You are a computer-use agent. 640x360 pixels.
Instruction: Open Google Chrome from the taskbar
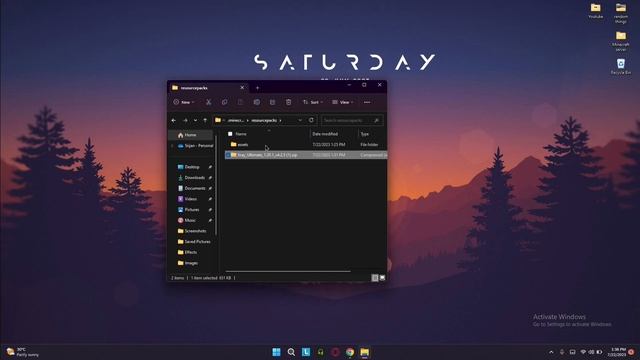350,352
